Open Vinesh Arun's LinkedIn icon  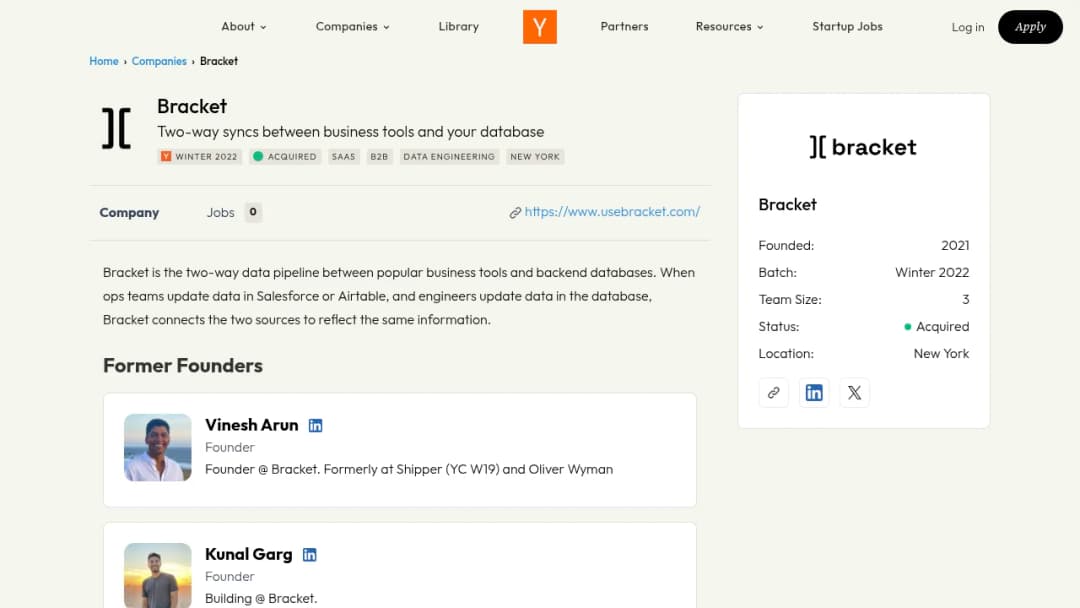315,426
